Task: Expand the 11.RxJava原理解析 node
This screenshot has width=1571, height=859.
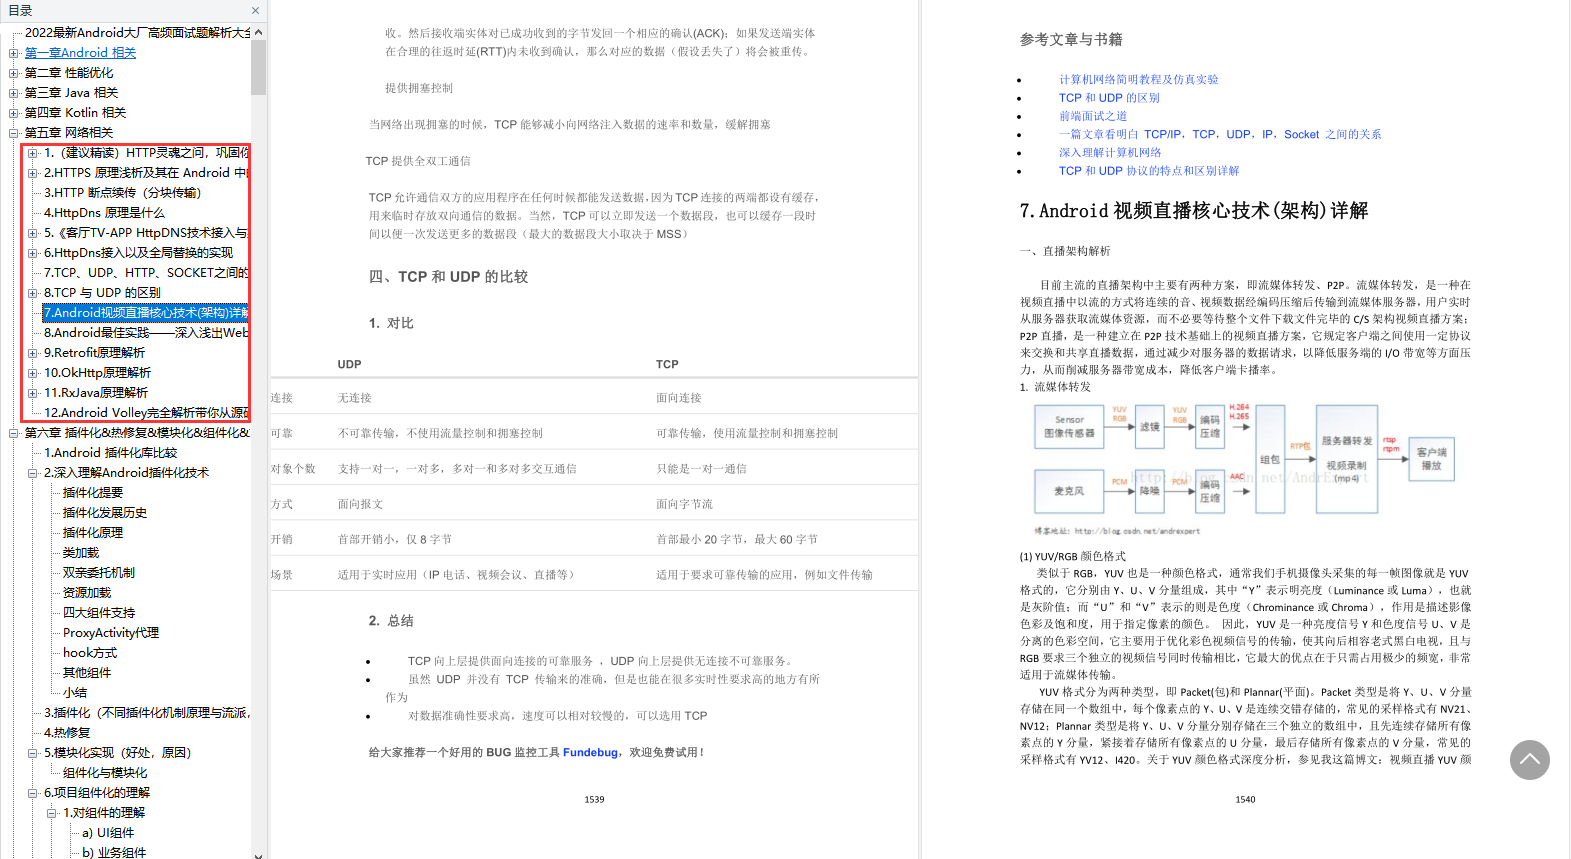Action: point(33,393)
